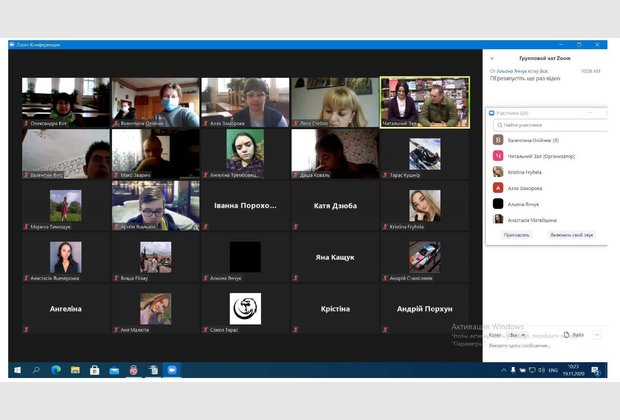The height and width of the screenshot is (420, 620).
Task: Select Тарас Кушнір profile picture tile
Action: point(425,154)
